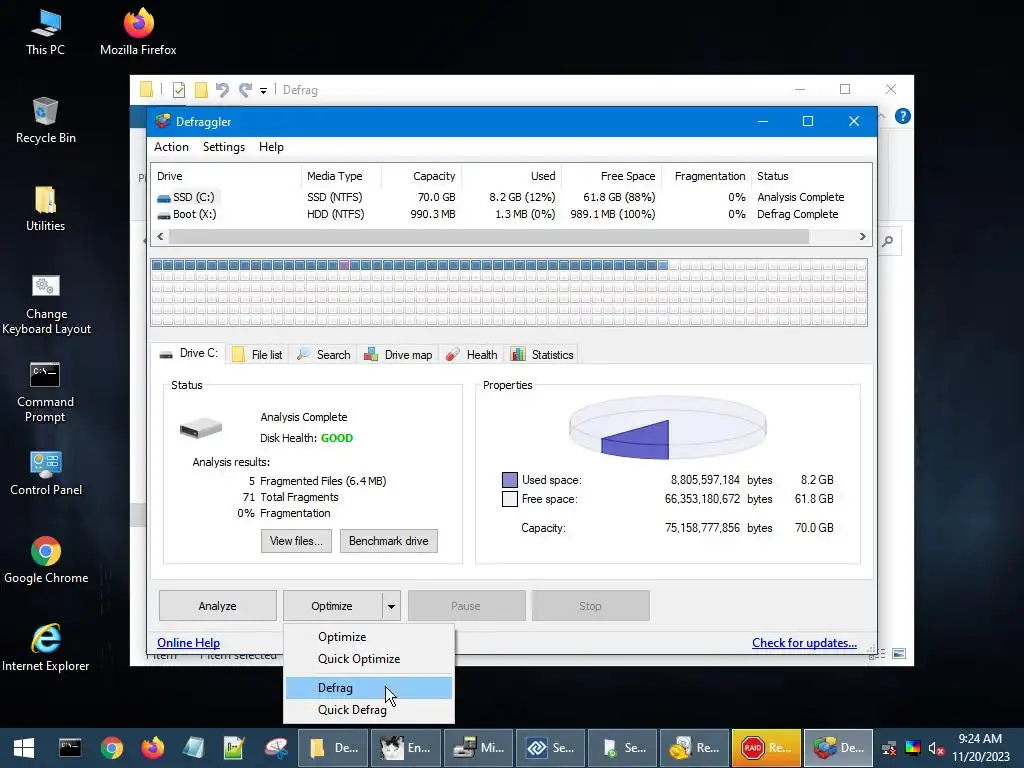The image size is (1024, 768).
Task: Expand the Explorer quick access toolbar dropdown
Action: (263, 90)
